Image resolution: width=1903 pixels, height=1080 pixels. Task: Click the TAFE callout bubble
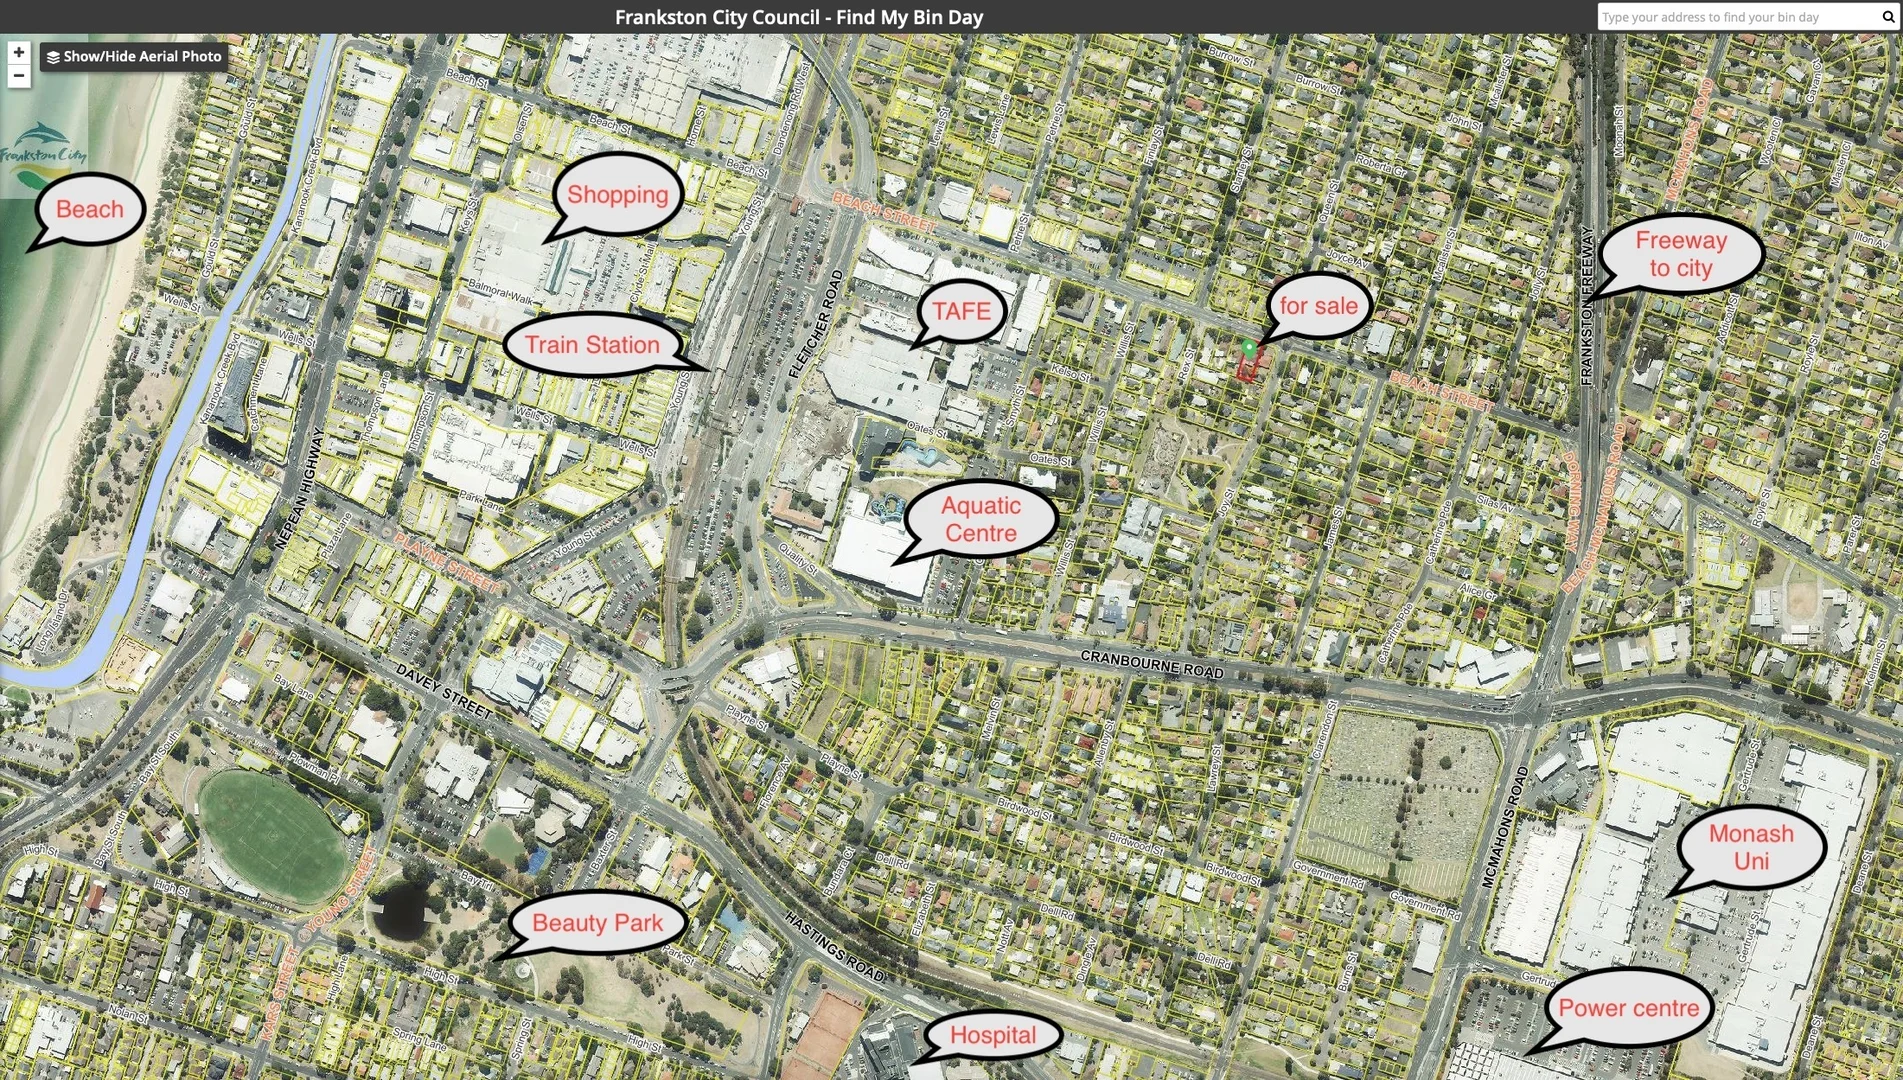[961, 311]
